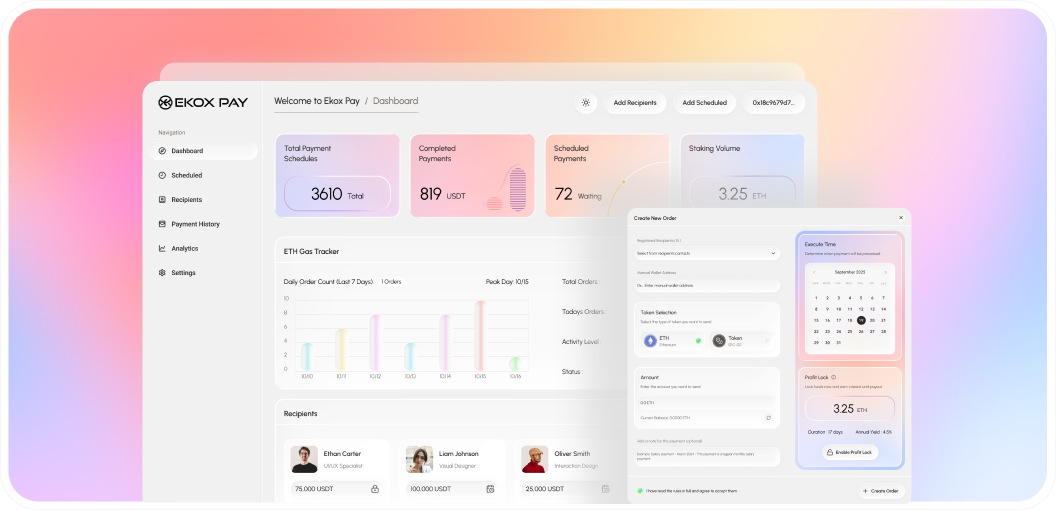
Task: Open Analytics in the sidebar navigation
Action: (x=184, y=248)
